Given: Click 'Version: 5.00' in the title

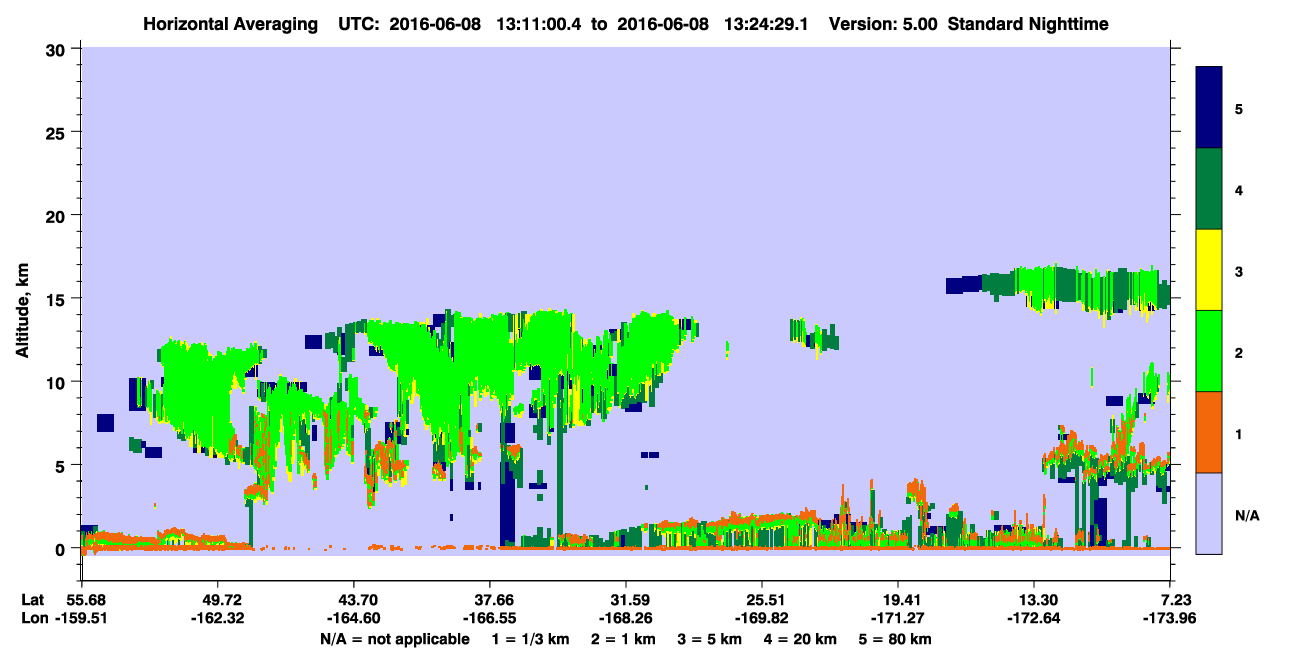Looking at the screenshot, I should coord(883,24).
